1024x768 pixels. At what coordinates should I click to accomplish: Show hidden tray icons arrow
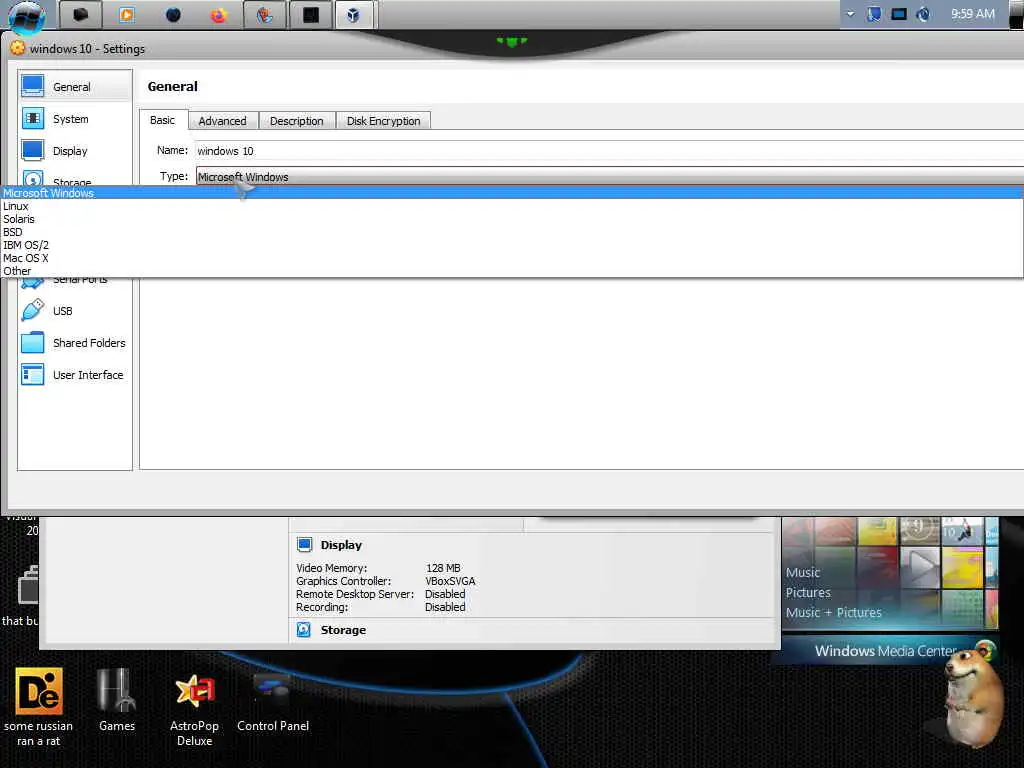tap(850, 14)
